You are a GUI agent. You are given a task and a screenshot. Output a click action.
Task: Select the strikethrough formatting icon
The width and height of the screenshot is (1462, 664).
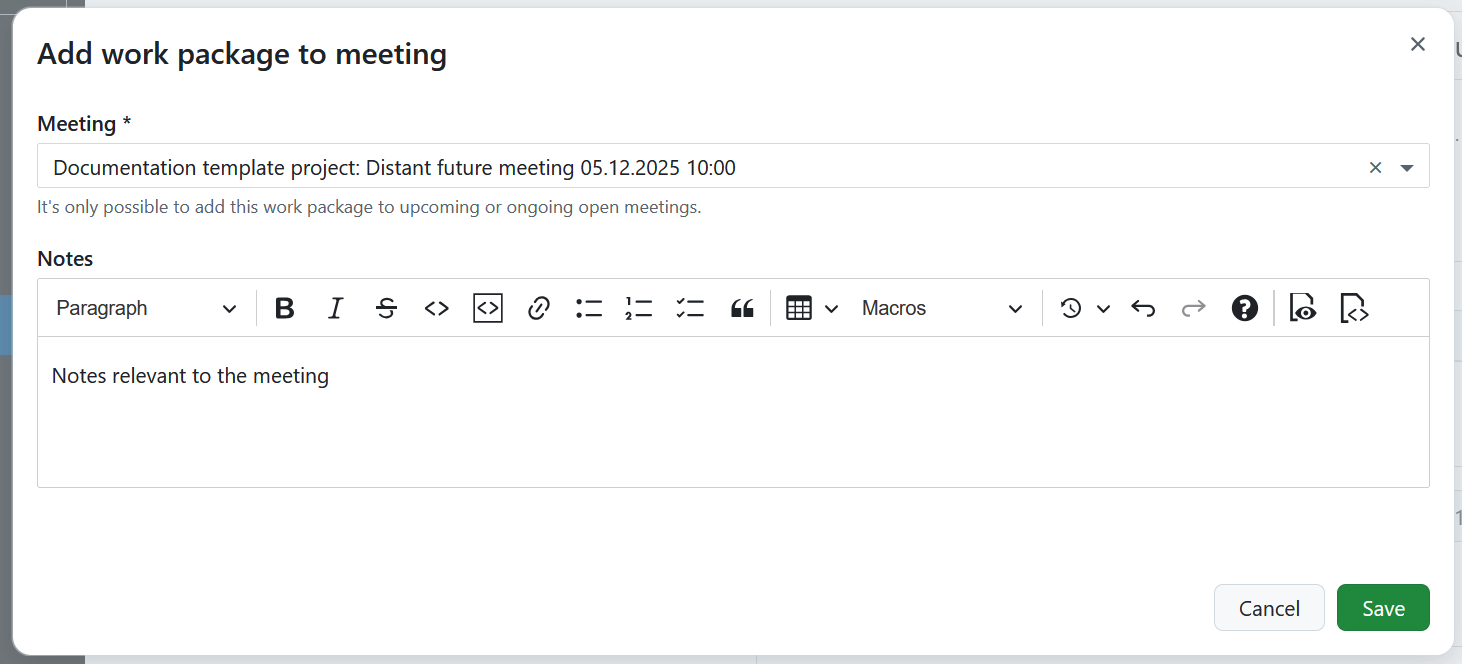(x=386, y=308)
